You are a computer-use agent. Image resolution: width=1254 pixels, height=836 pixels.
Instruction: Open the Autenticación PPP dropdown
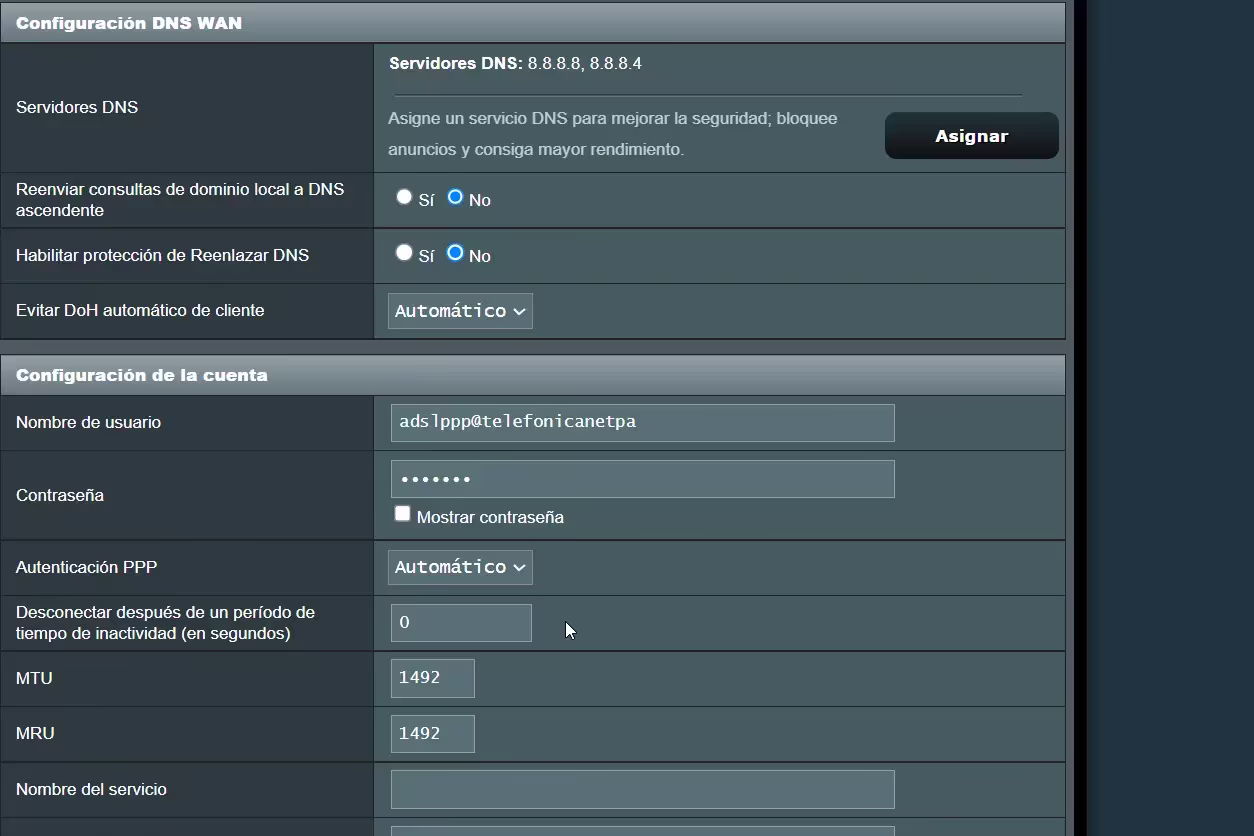[460, 567]
